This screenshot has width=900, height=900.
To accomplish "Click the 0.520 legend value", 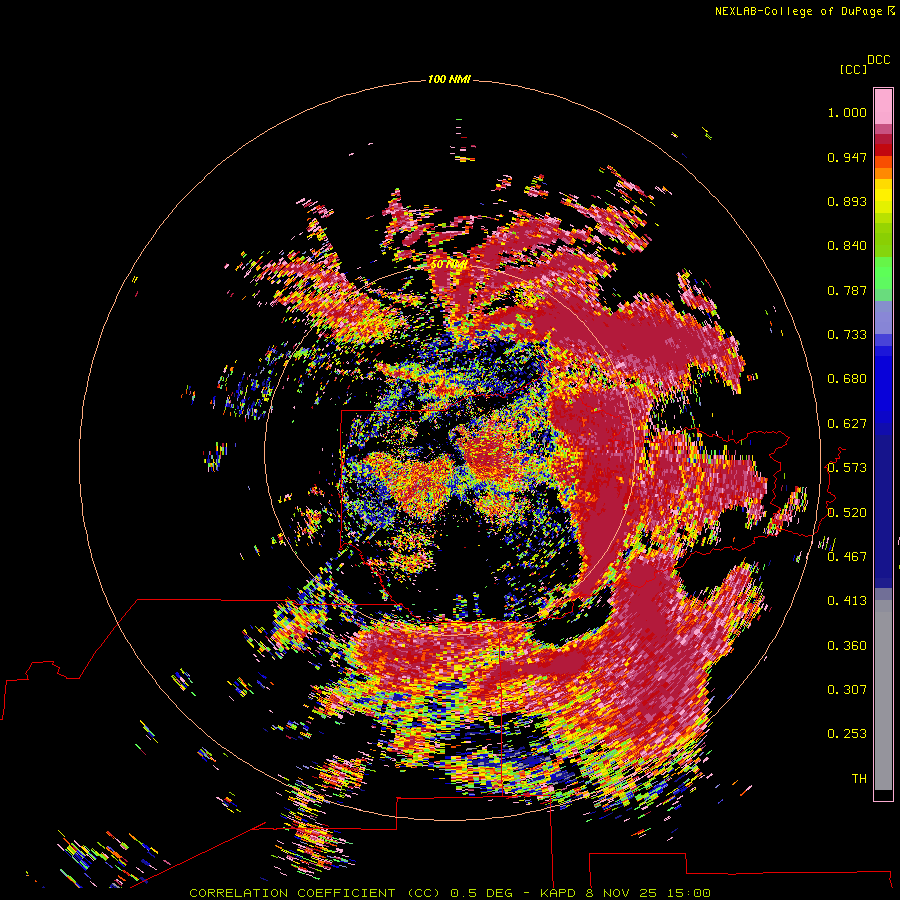I will [847, 513].
